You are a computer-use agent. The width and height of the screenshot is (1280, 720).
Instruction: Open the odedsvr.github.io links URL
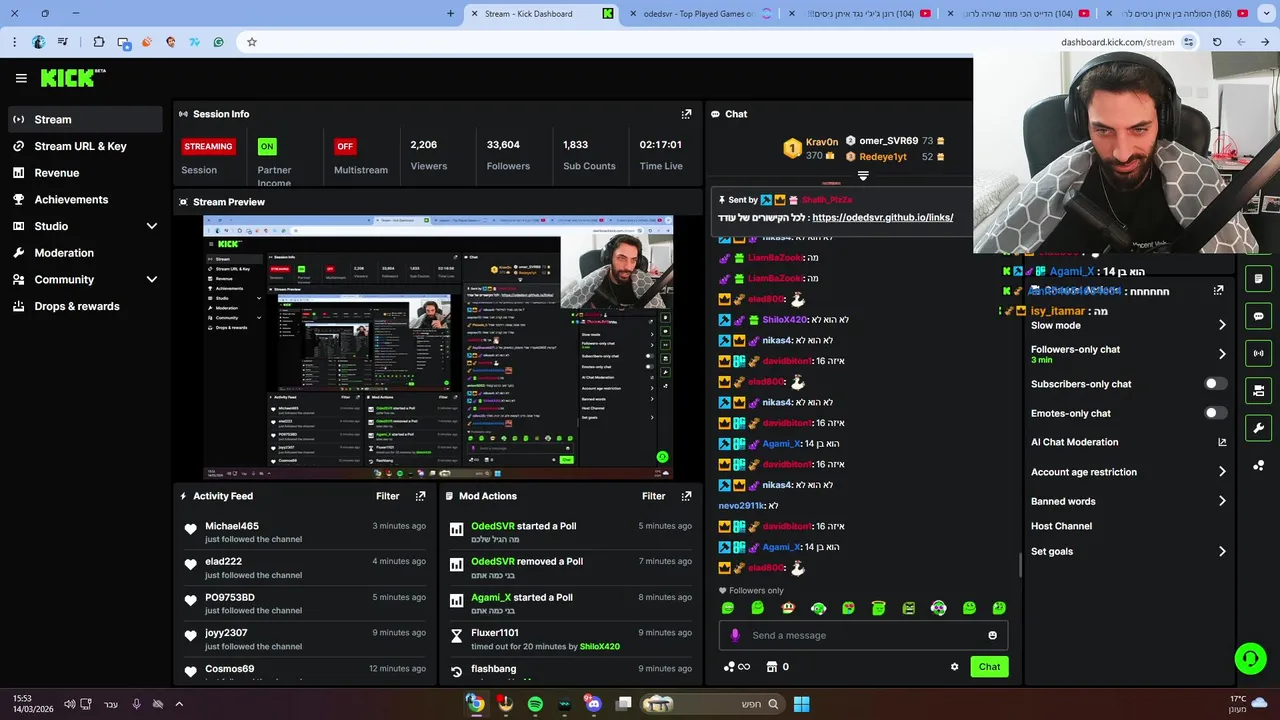882,217
